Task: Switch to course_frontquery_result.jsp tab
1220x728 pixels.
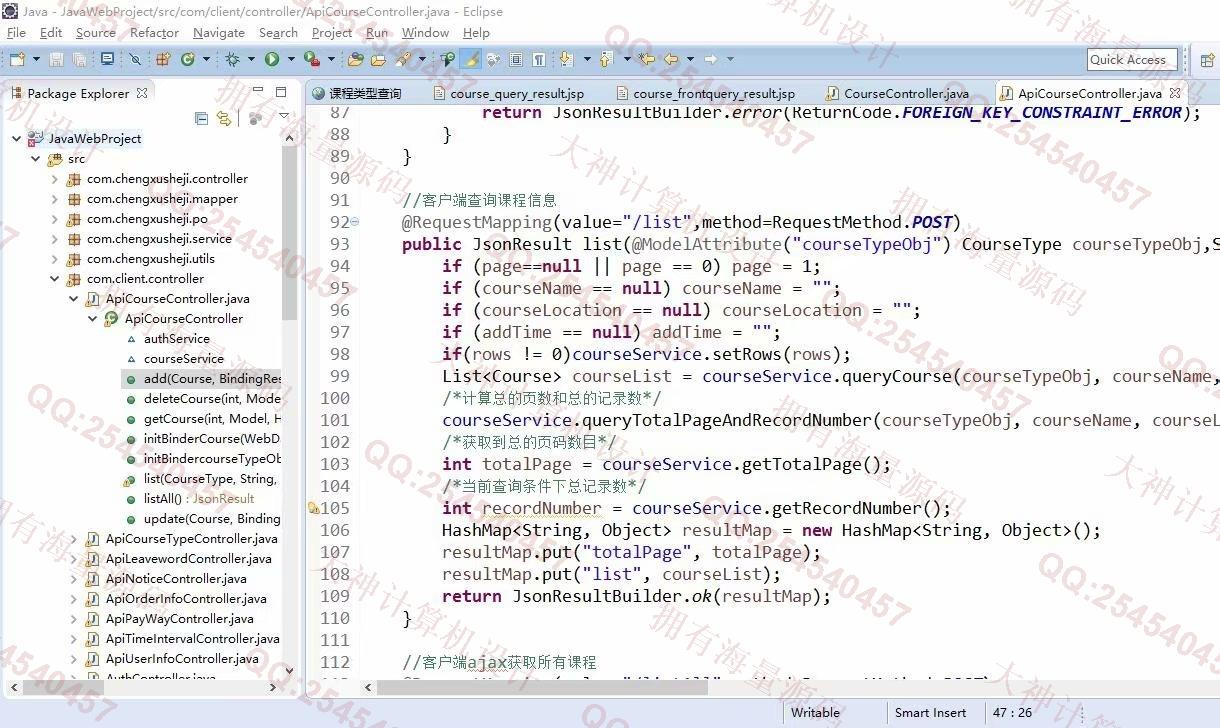Action: pos(704,93)
